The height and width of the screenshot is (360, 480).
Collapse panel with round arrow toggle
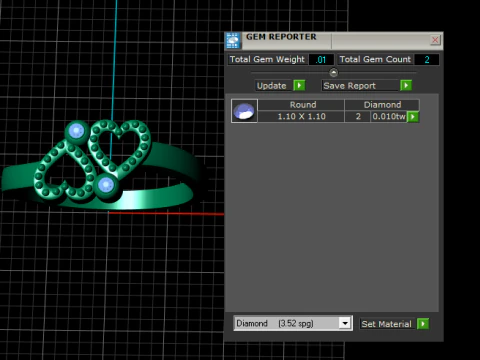coord(333,72)
